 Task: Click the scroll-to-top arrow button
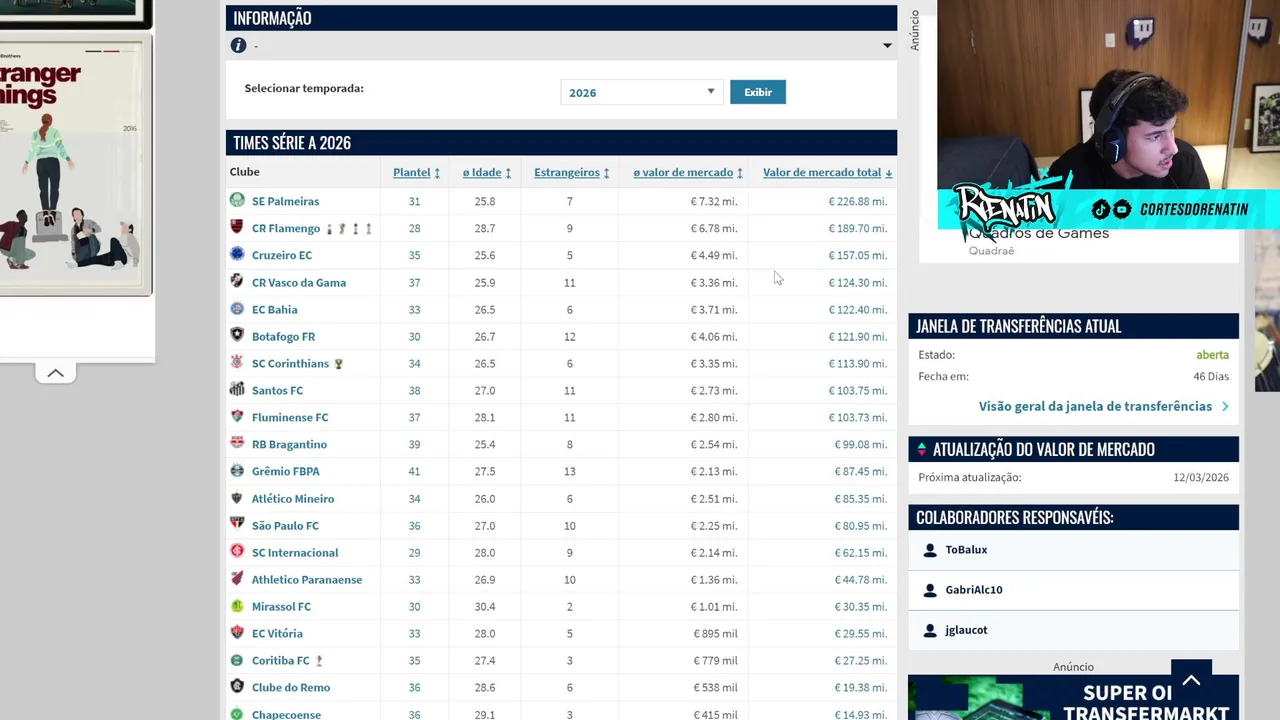click(x=1191, y=680)
